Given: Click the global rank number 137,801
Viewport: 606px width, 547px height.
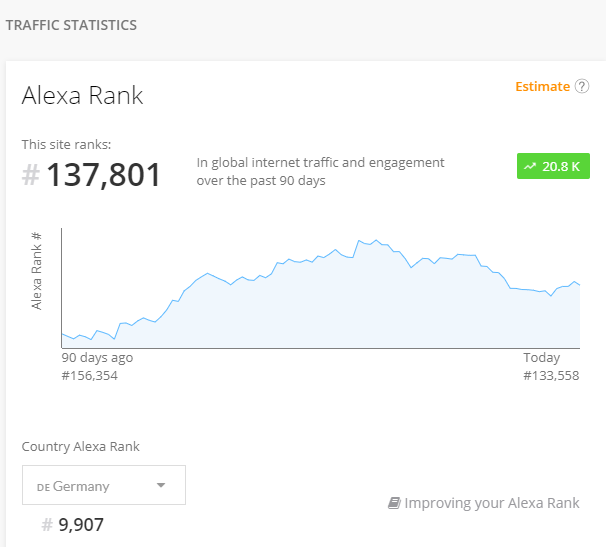Looking at the screenshot, I should coord(103,175).
